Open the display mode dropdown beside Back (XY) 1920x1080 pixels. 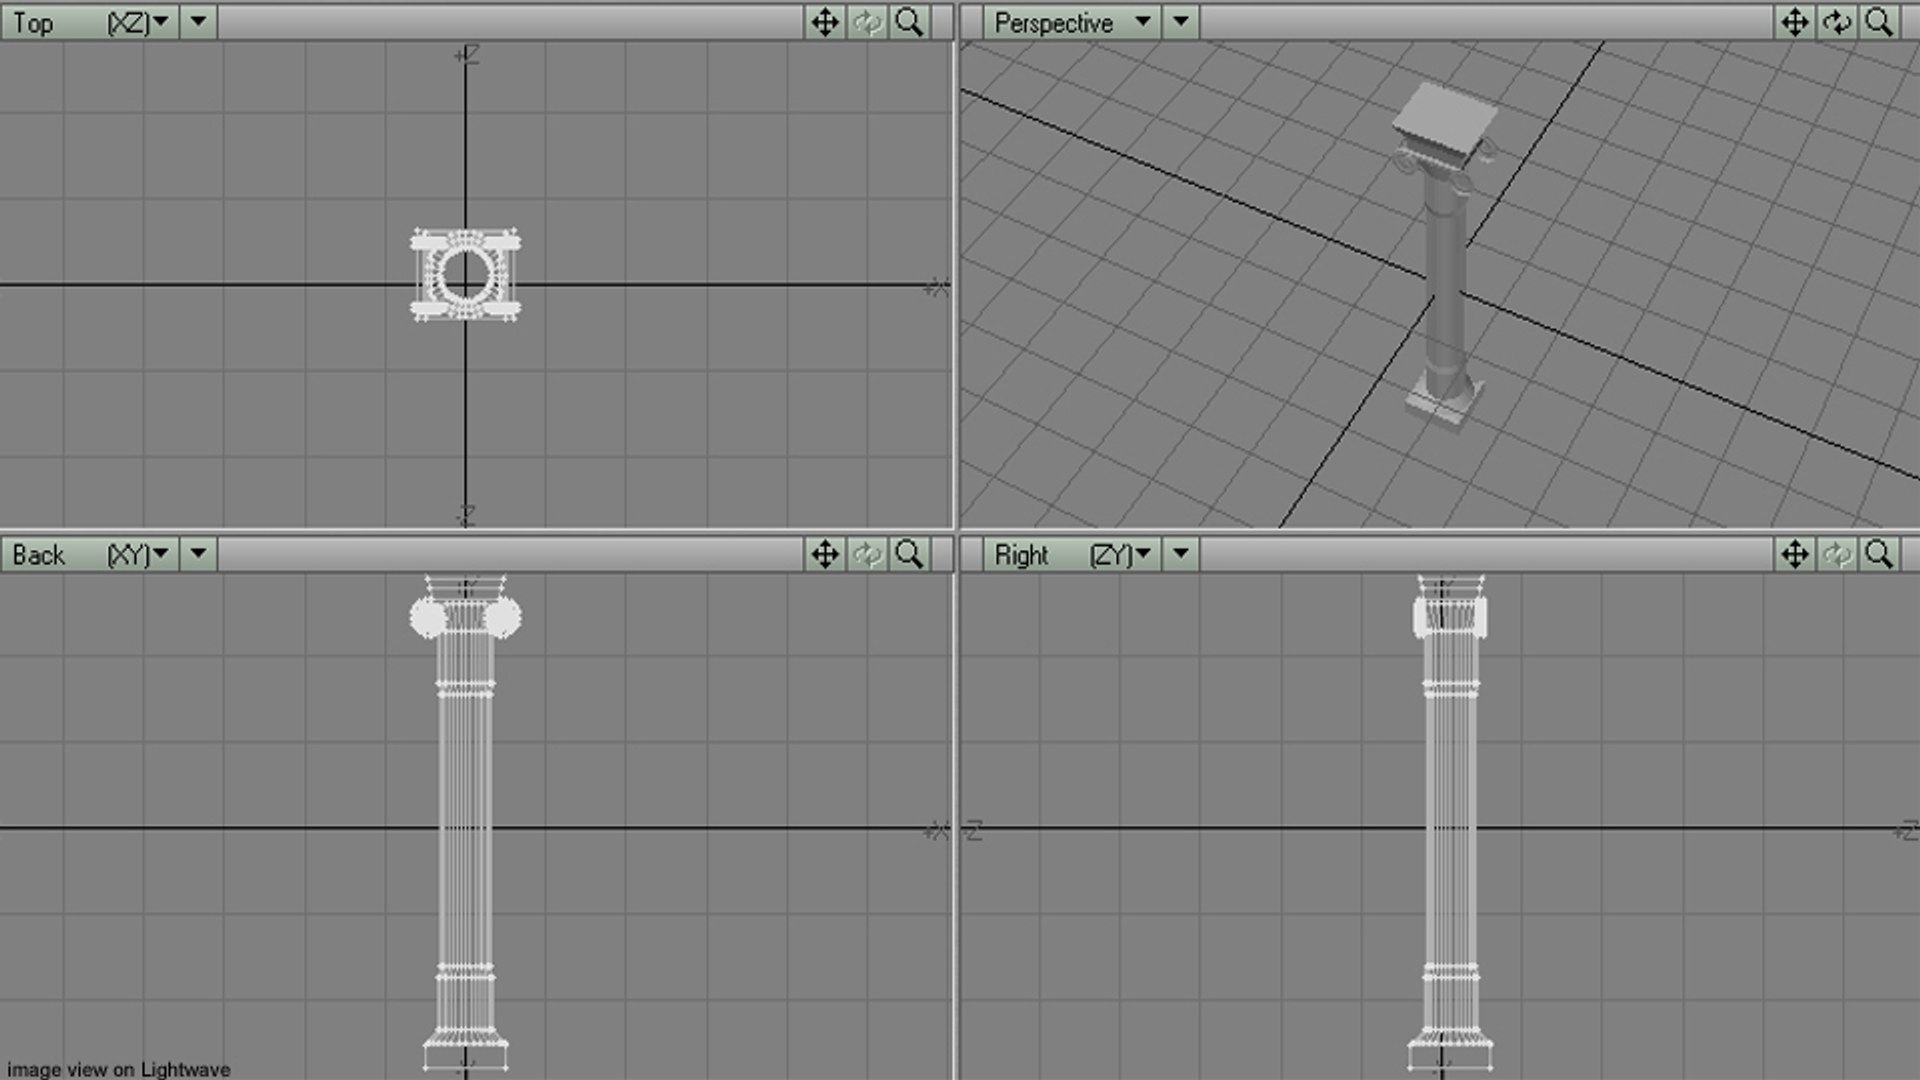point(198,554)
